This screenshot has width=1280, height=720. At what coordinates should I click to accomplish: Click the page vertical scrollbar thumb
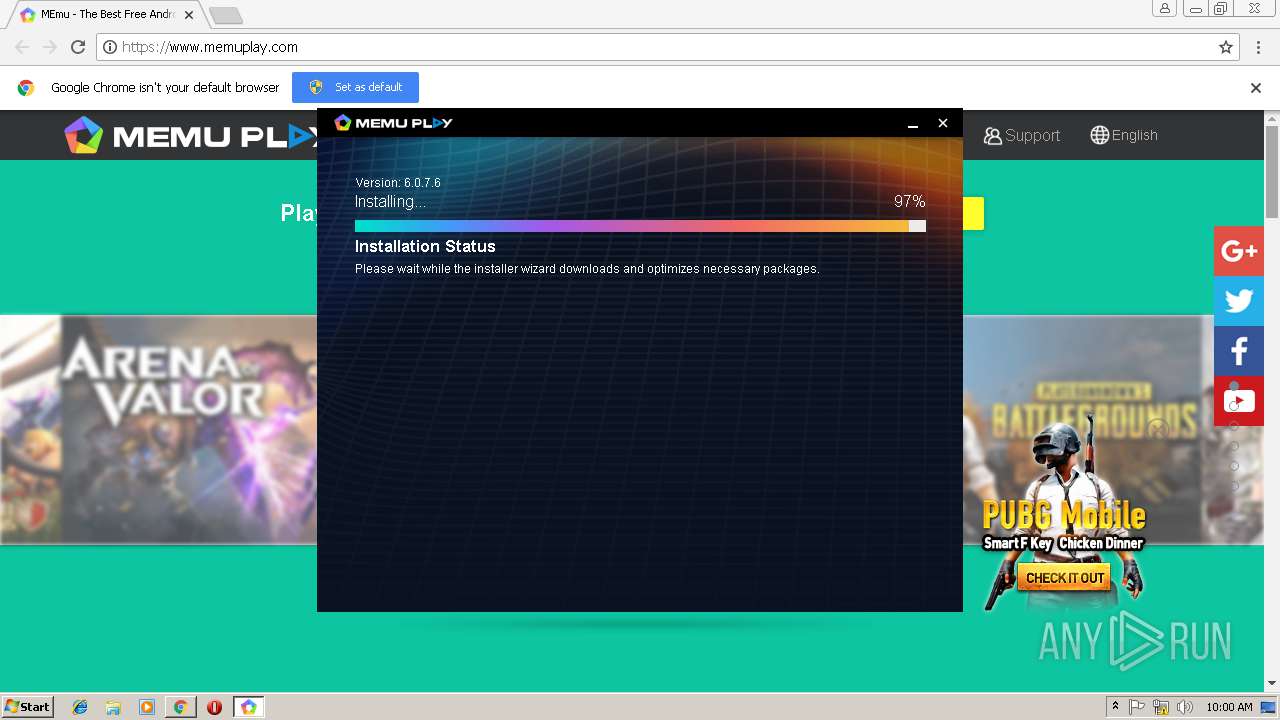point(1272,170)
